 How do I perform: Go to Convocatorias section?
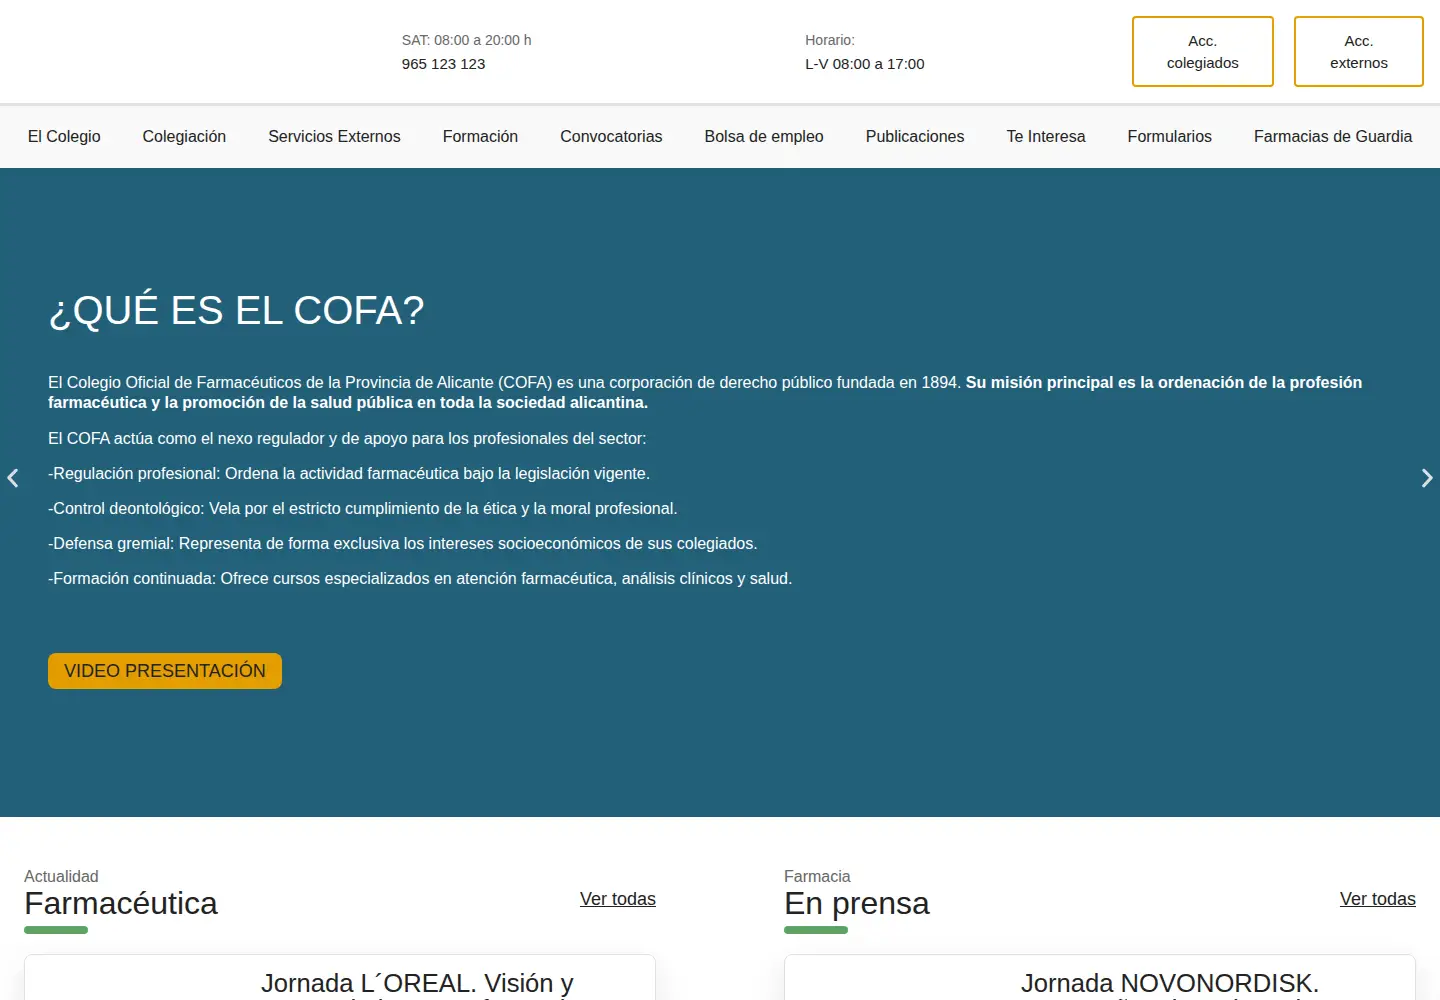pos(611,136)
